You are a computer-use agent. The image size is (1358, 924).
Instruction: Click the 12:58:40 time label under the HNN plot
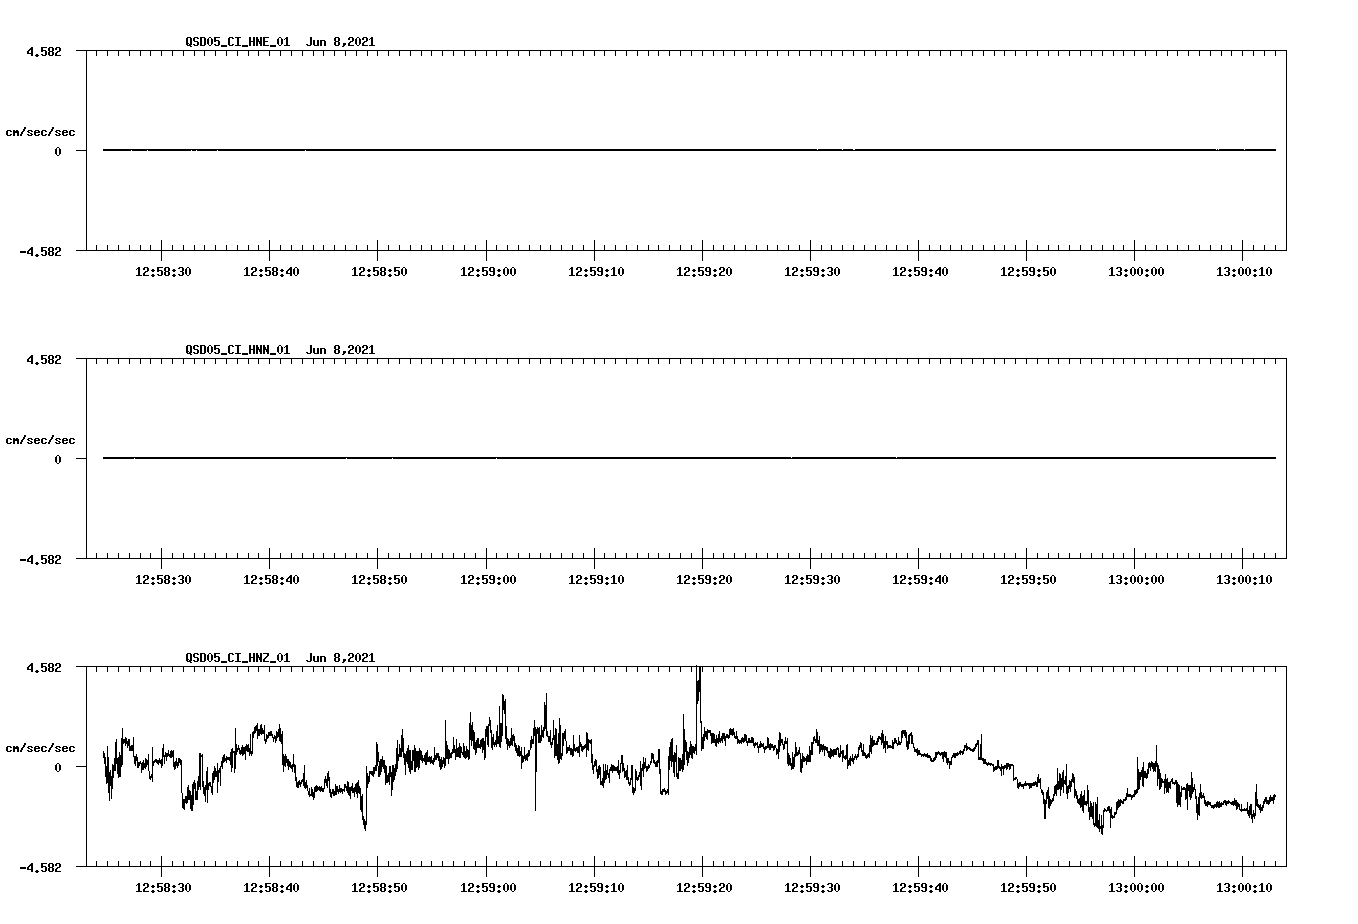click(271, 580)
